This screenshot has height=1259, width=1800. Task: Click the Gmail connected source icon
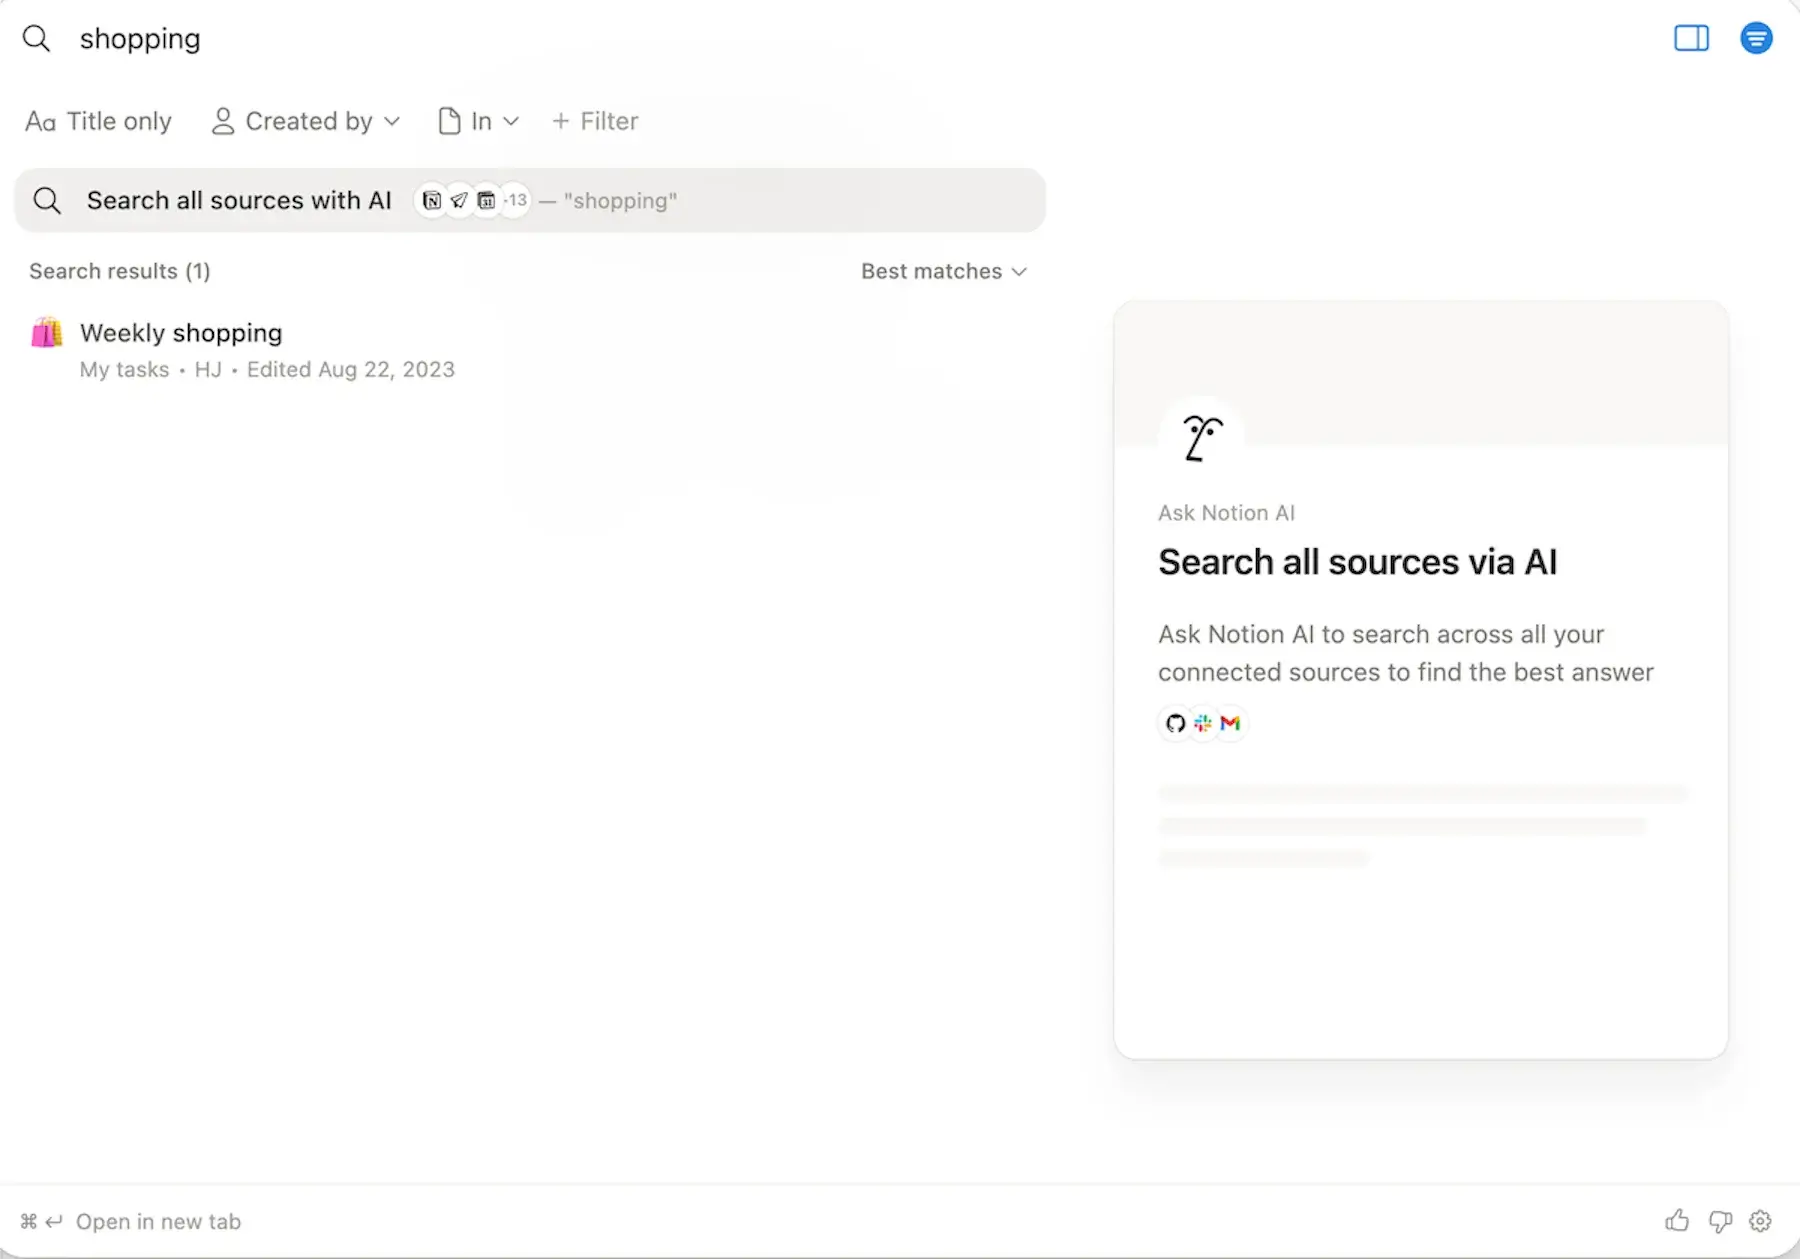(1230, 723)
